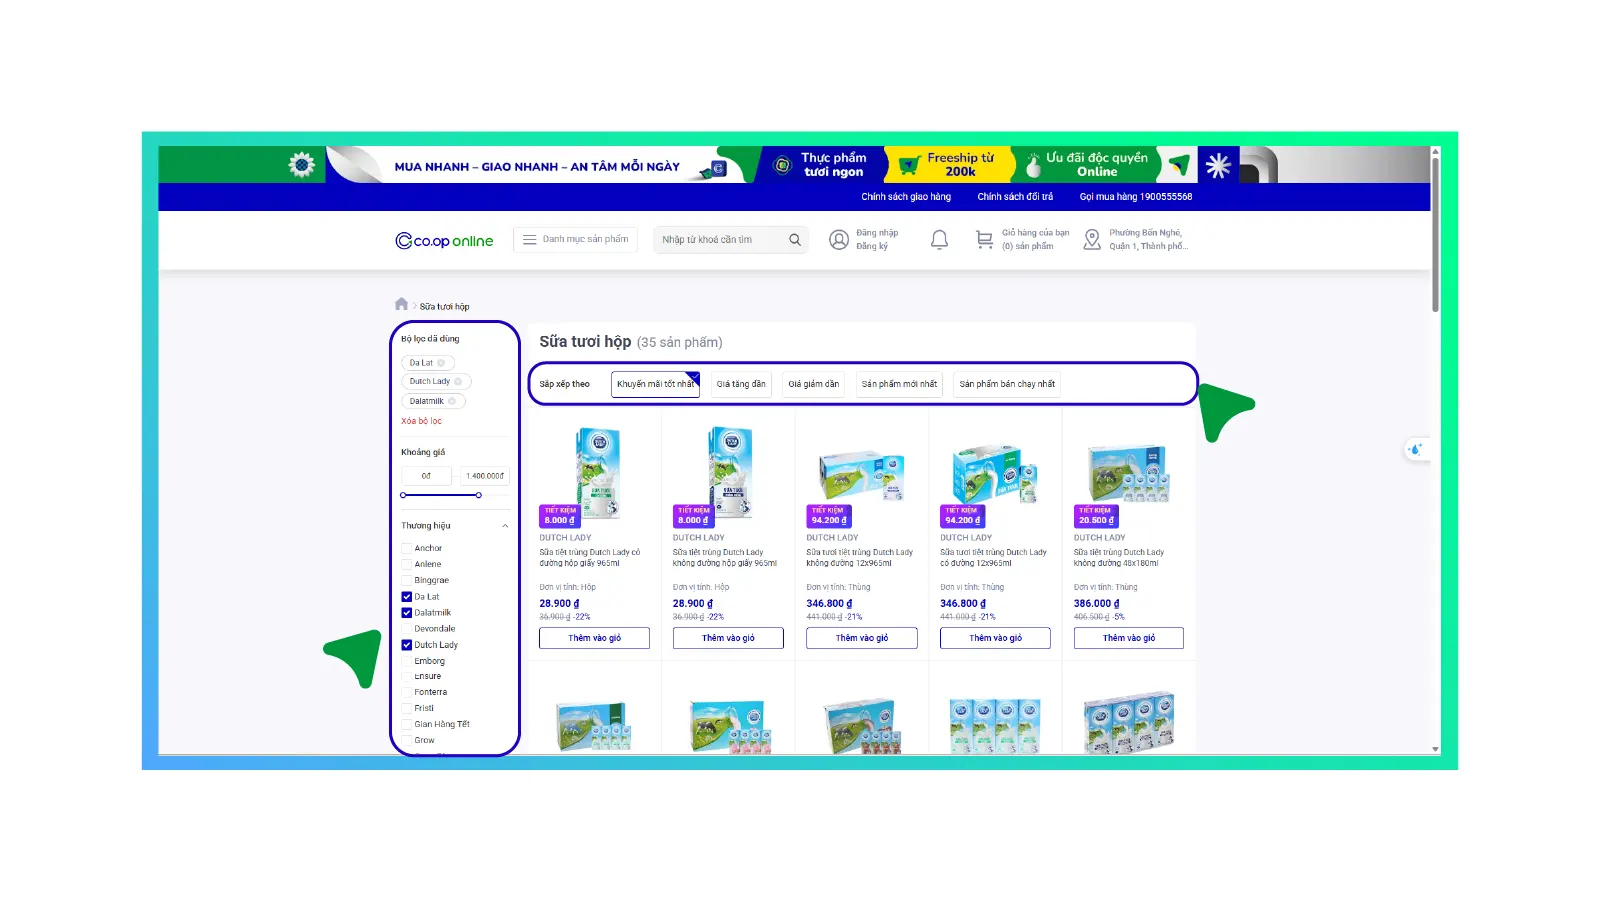Add first Dutch Lady product to cart
Viewport: 1600px width, 901px height.
point(594,638)
